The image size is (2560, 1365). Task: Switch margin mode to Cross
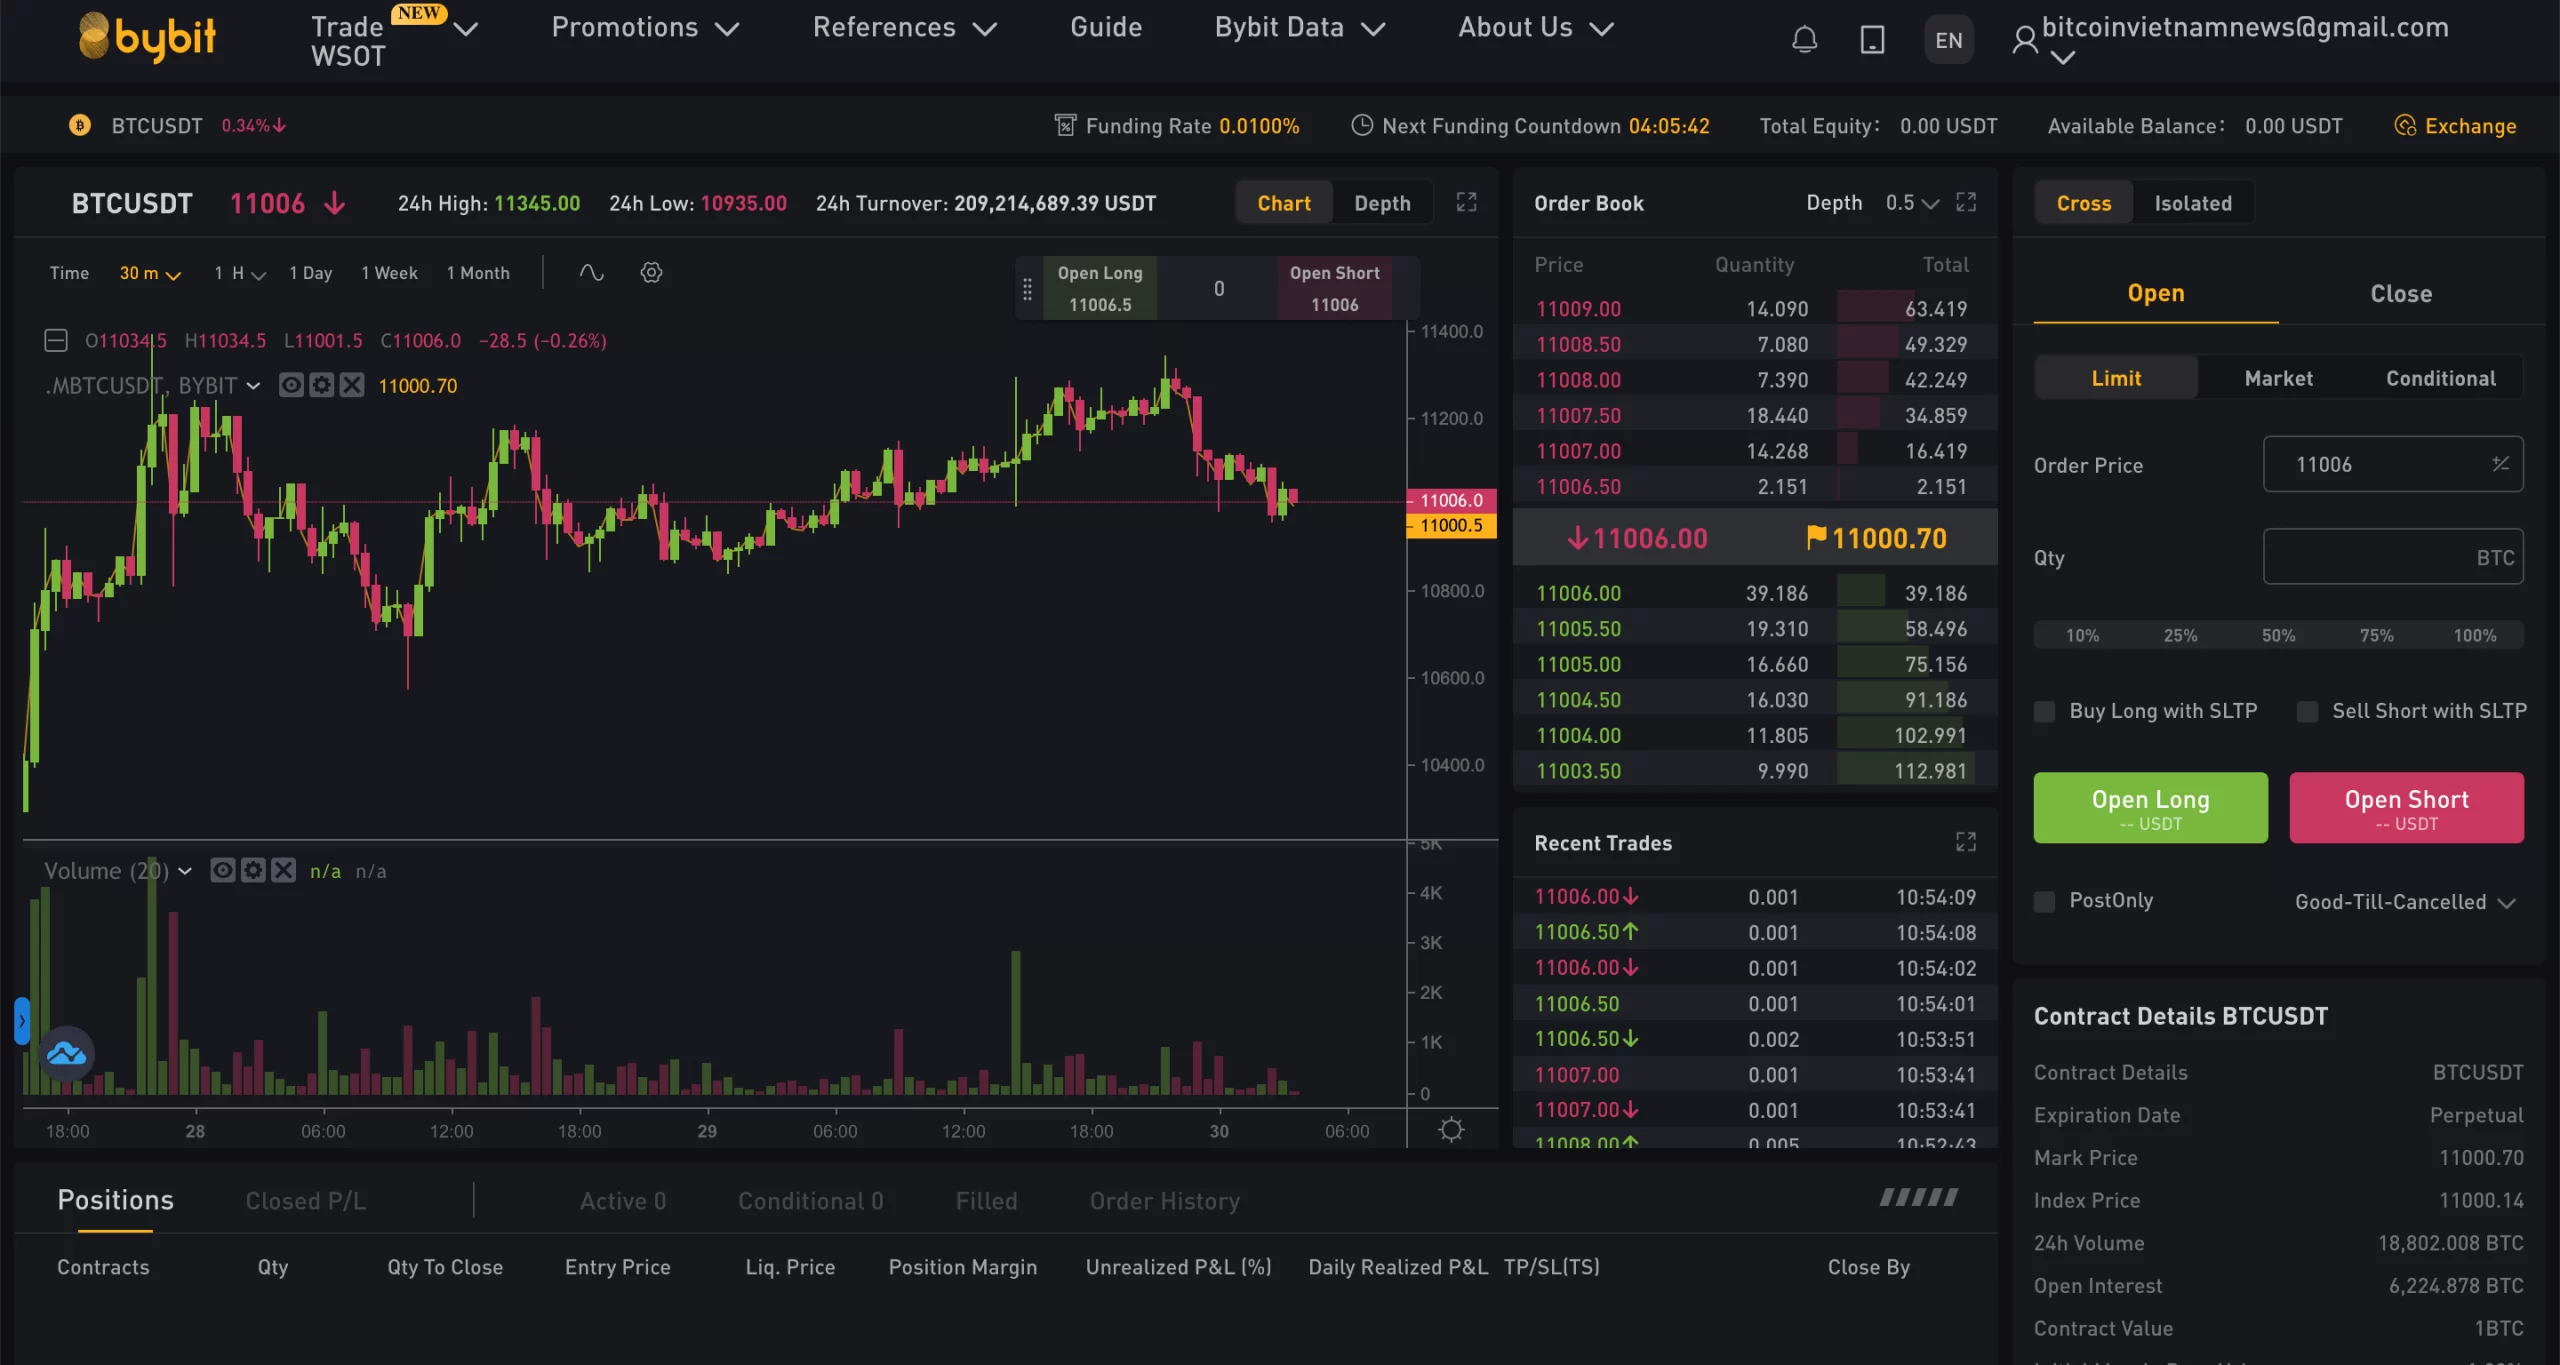[2084, 203]
